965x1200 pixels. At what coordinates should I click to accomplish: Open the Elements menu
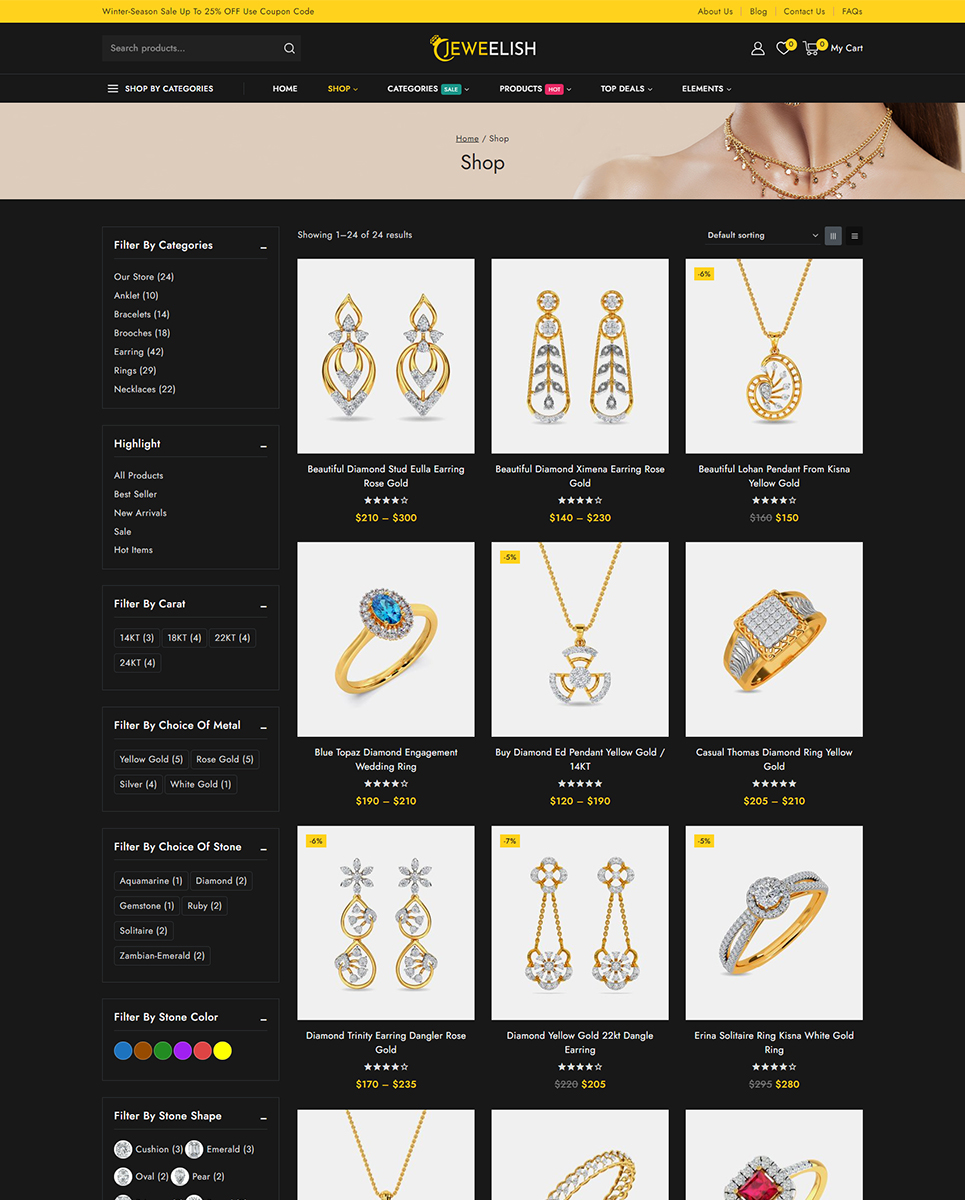[706, 89]
